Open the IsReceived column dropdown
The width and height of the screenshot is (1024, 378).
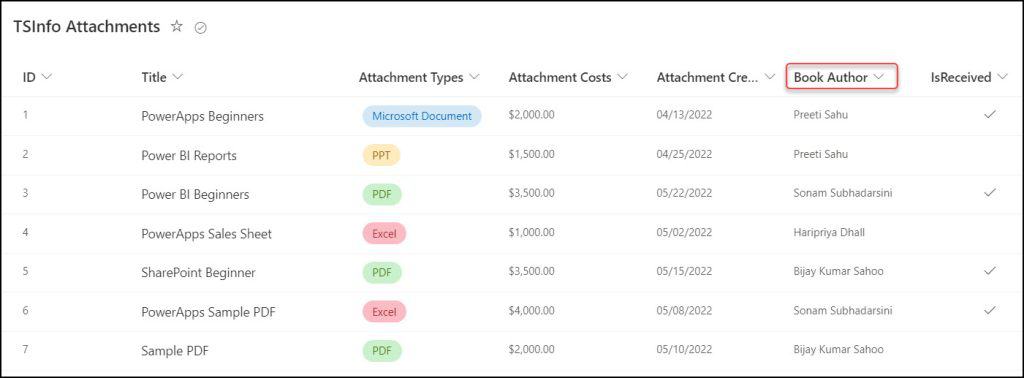1002,77
